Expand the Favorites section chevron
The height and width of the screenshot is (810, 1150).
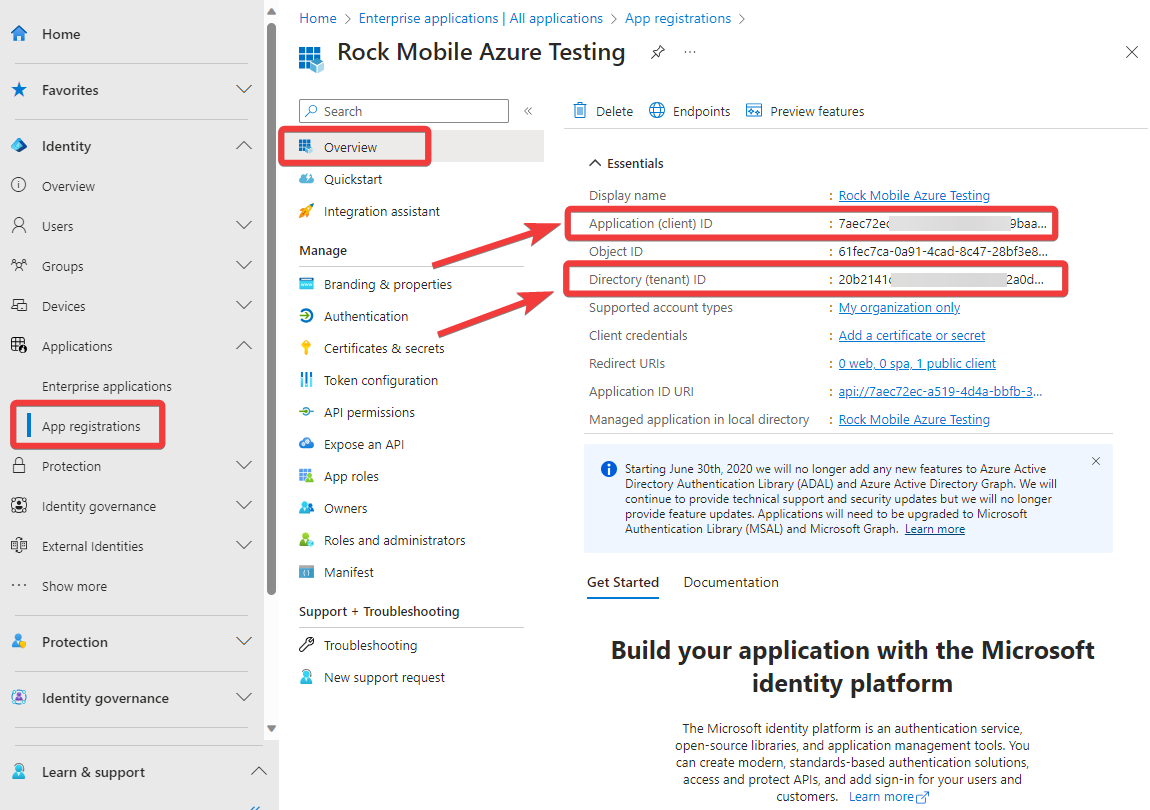pos(243,90)
